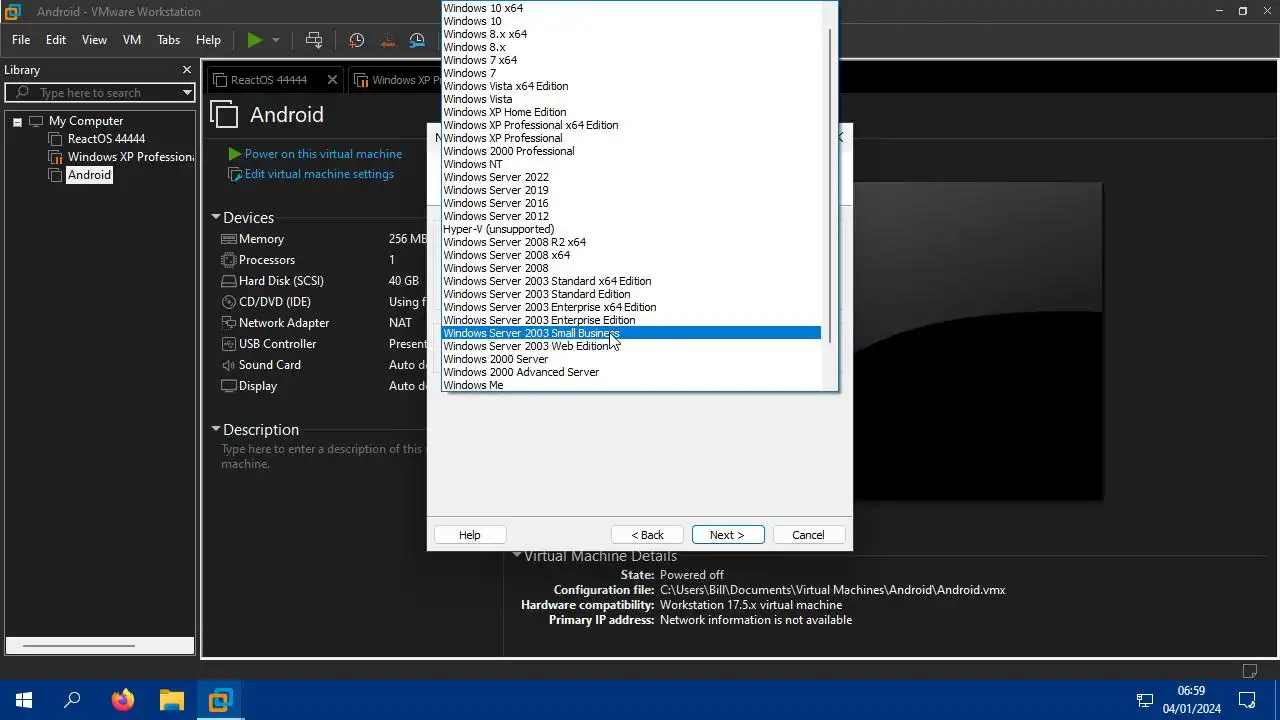Click the description text field
This screenshot has width=1280, height=720.
pyautogui.click(x=323, y=456)
